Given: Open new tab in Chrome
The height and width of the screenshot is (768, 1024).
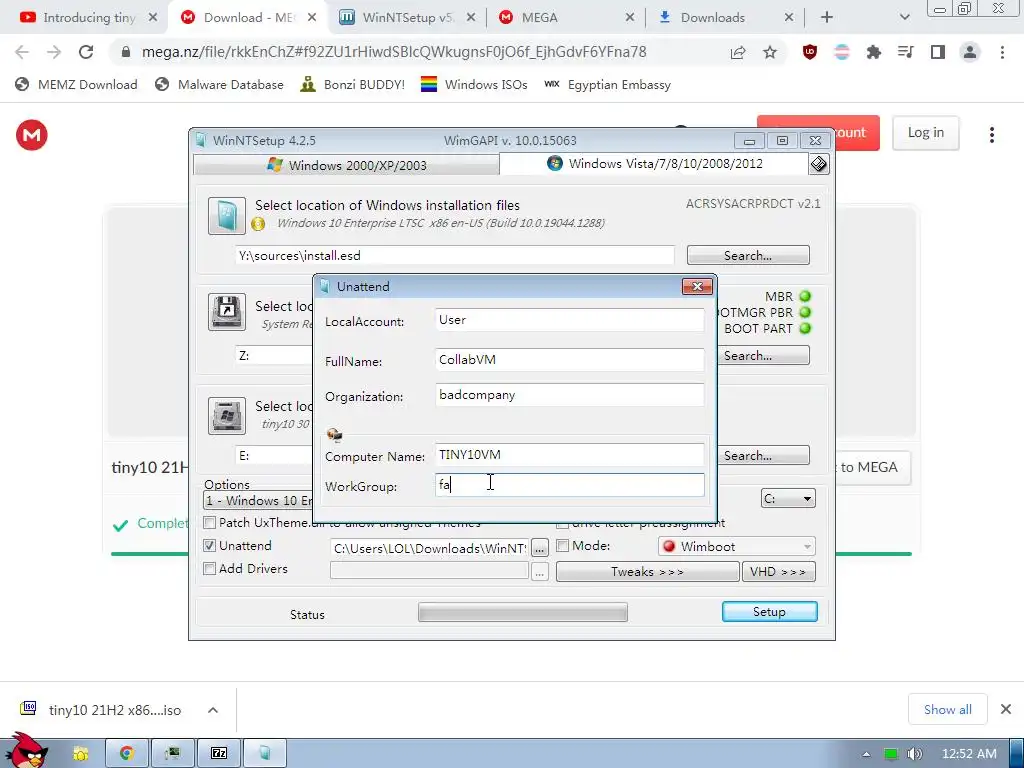Looking at the screenshot, I should [x=827, y=18].
